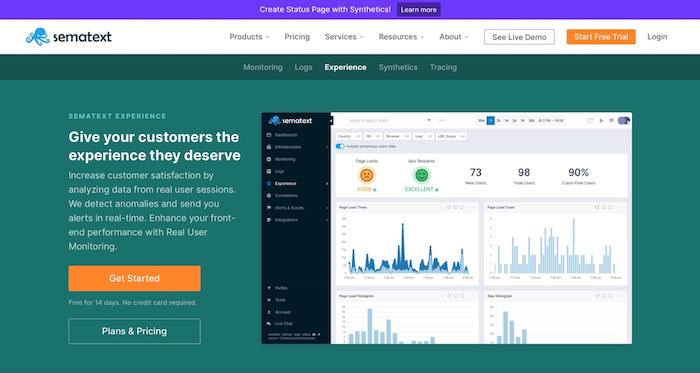Open Alerts & Events flag icon
This screenshot has height=373, width=700.
(269, 208)
